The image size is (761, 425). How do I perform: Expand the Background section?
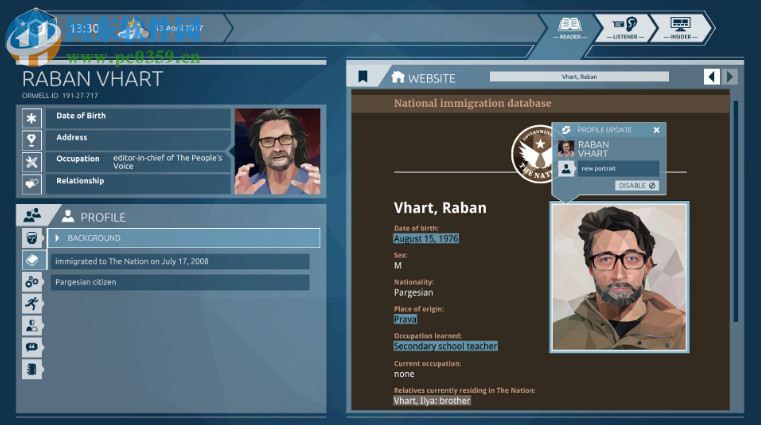tap(184, 238)
